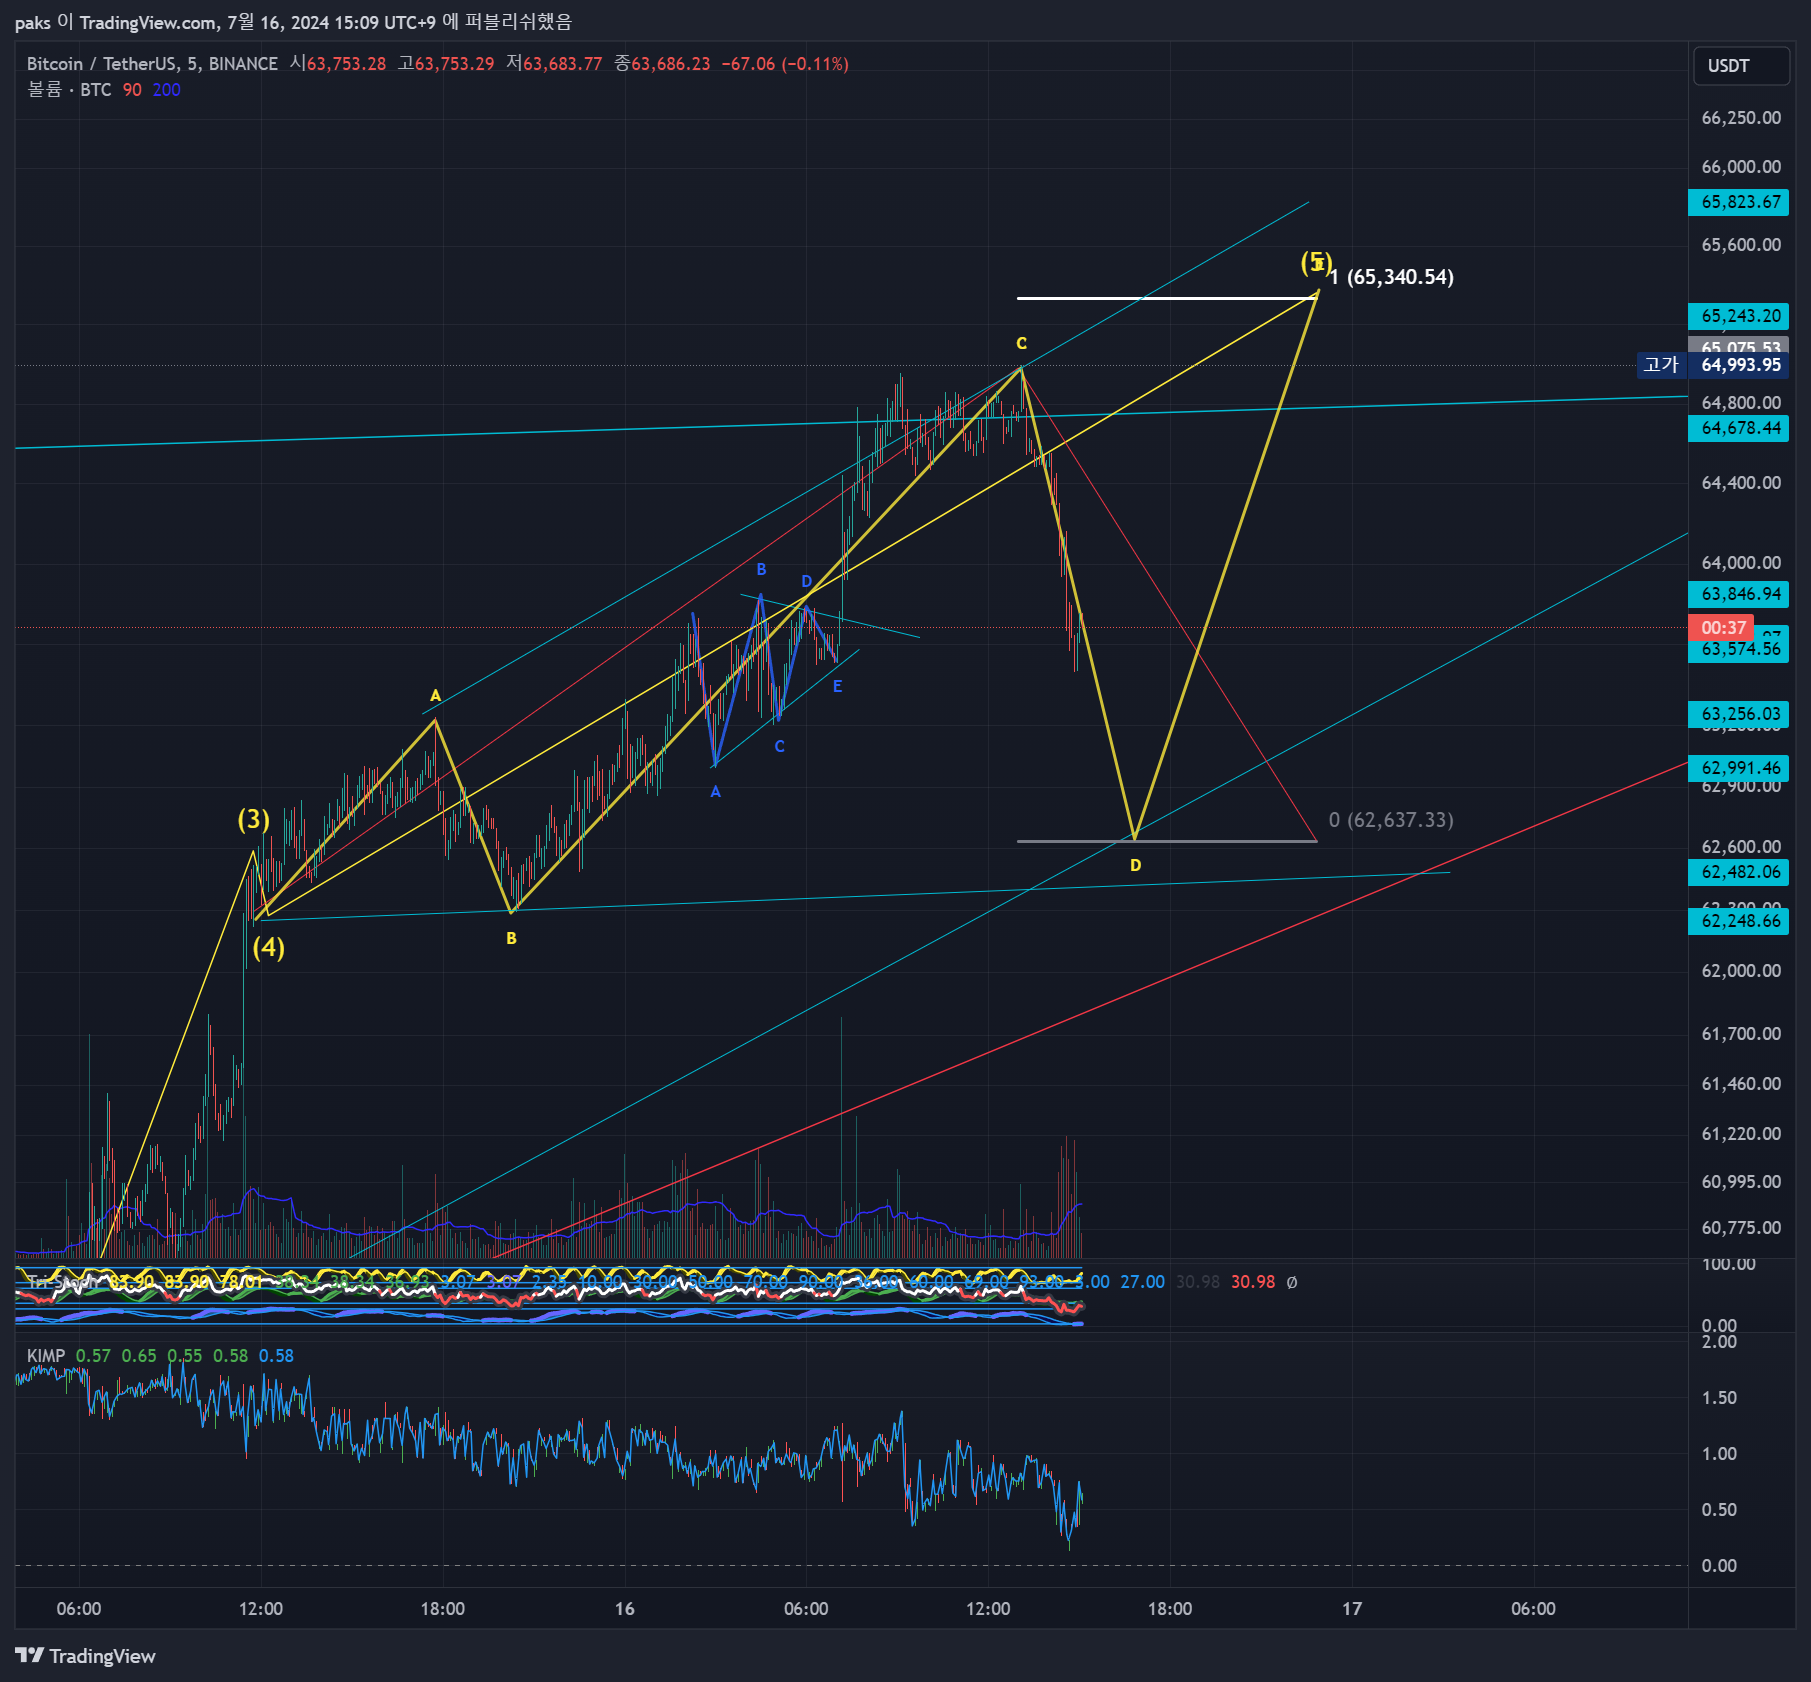Click the 62,991.46 cyan price label
Viewport: 1811px width, 1682px height.
[x=1740, y=768]
